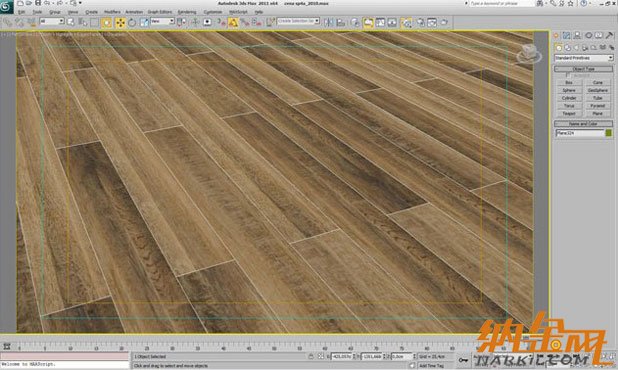Screen dimensions: 618x370
Task: Toggle the Angle Snap button
Action: coord(233,22)
